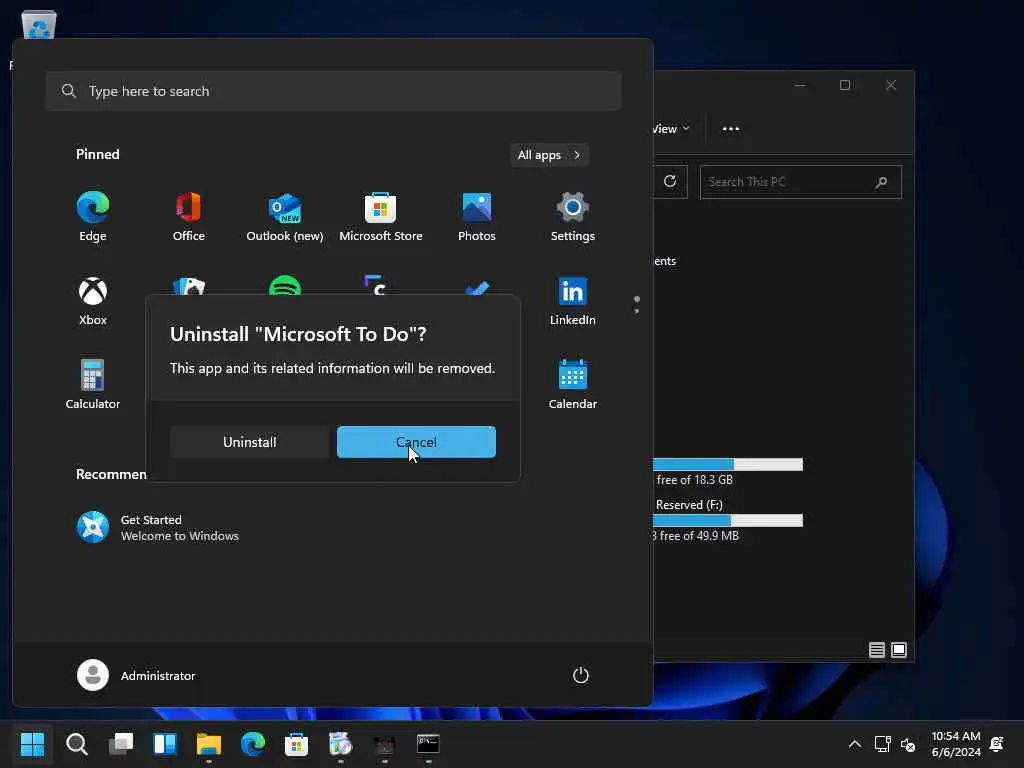Screen dimensions: 1024x768
Task: Click Search This PC field
Action: pyautogui.click(x=801, y=182)
